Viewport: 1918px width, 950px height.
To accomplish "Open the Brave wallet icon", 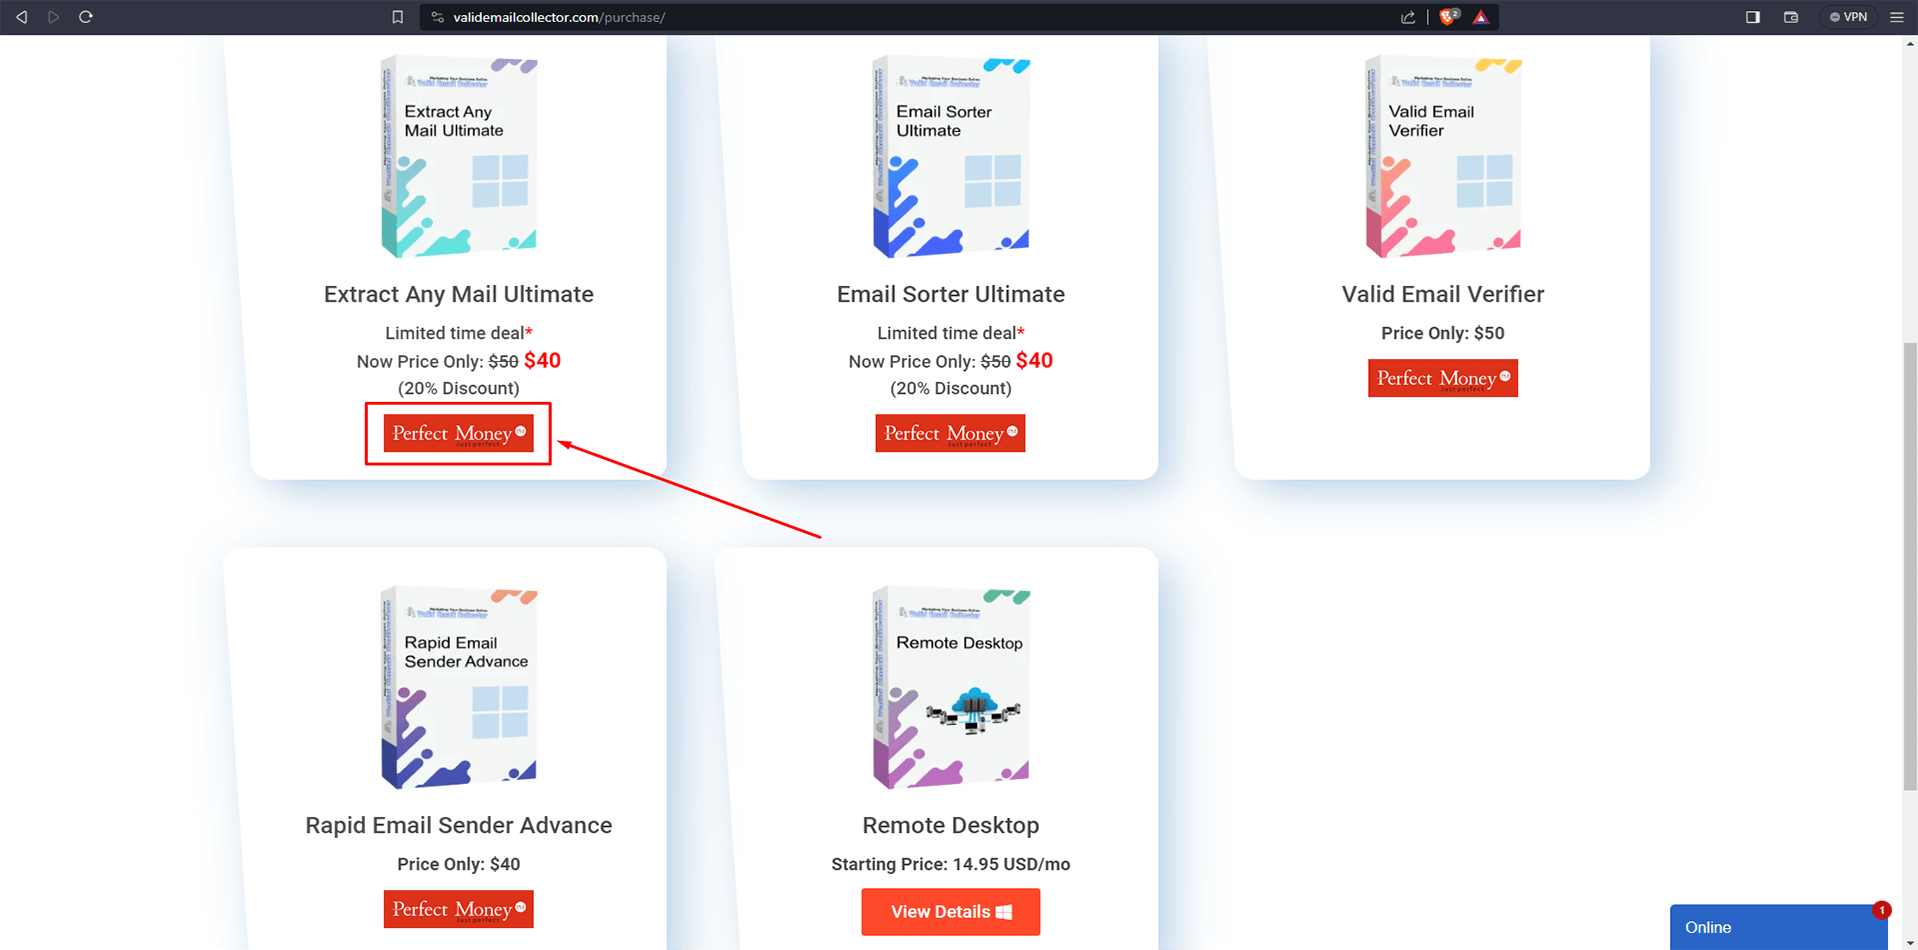I will (x=1791, y=17).
